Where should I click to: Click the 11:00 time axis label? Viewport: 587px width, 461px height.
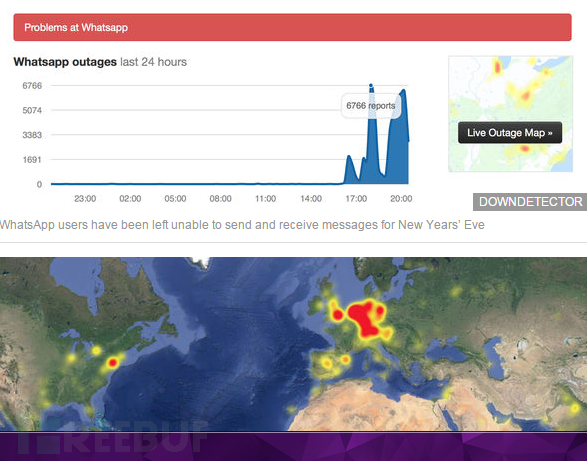coord(265,198)
